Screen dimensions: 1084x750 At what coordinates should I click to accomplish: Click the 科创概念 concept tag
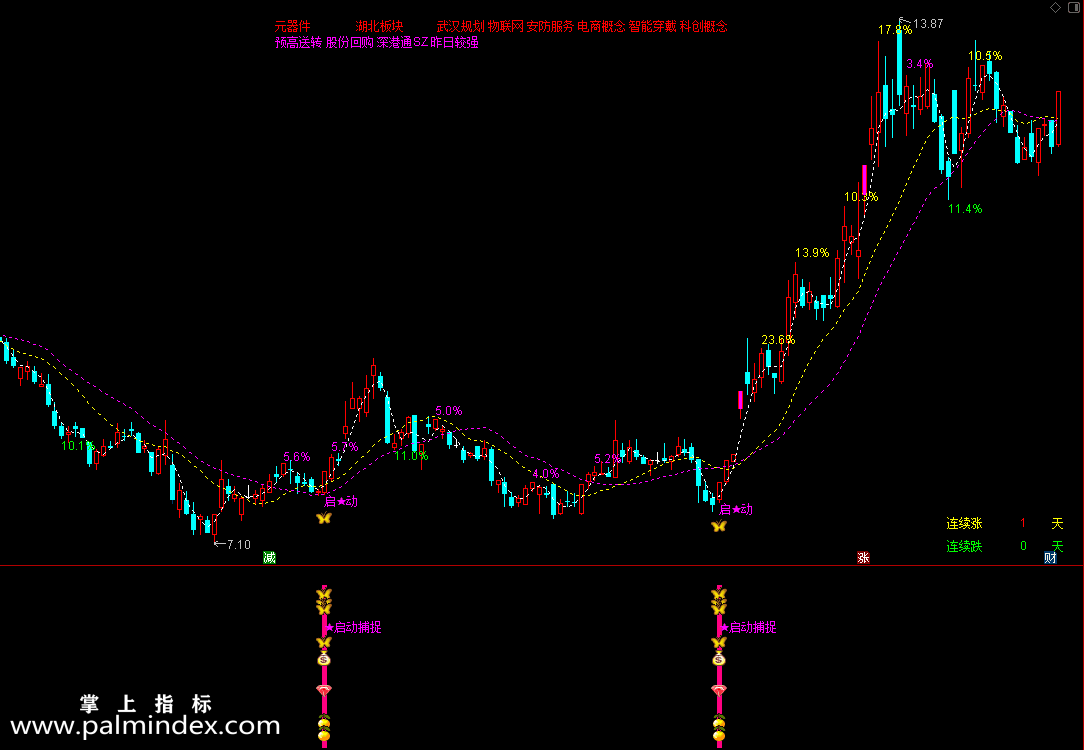click(704, 26)
